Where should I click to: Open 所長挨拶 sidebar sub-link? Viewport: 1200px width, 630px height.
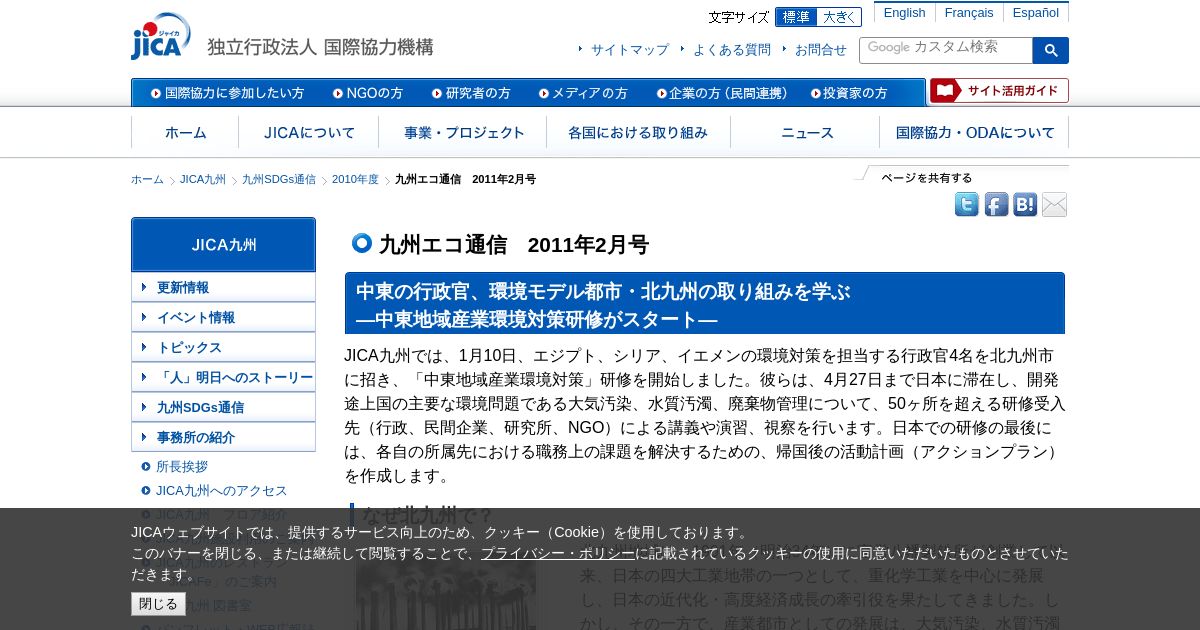[182, 467]
